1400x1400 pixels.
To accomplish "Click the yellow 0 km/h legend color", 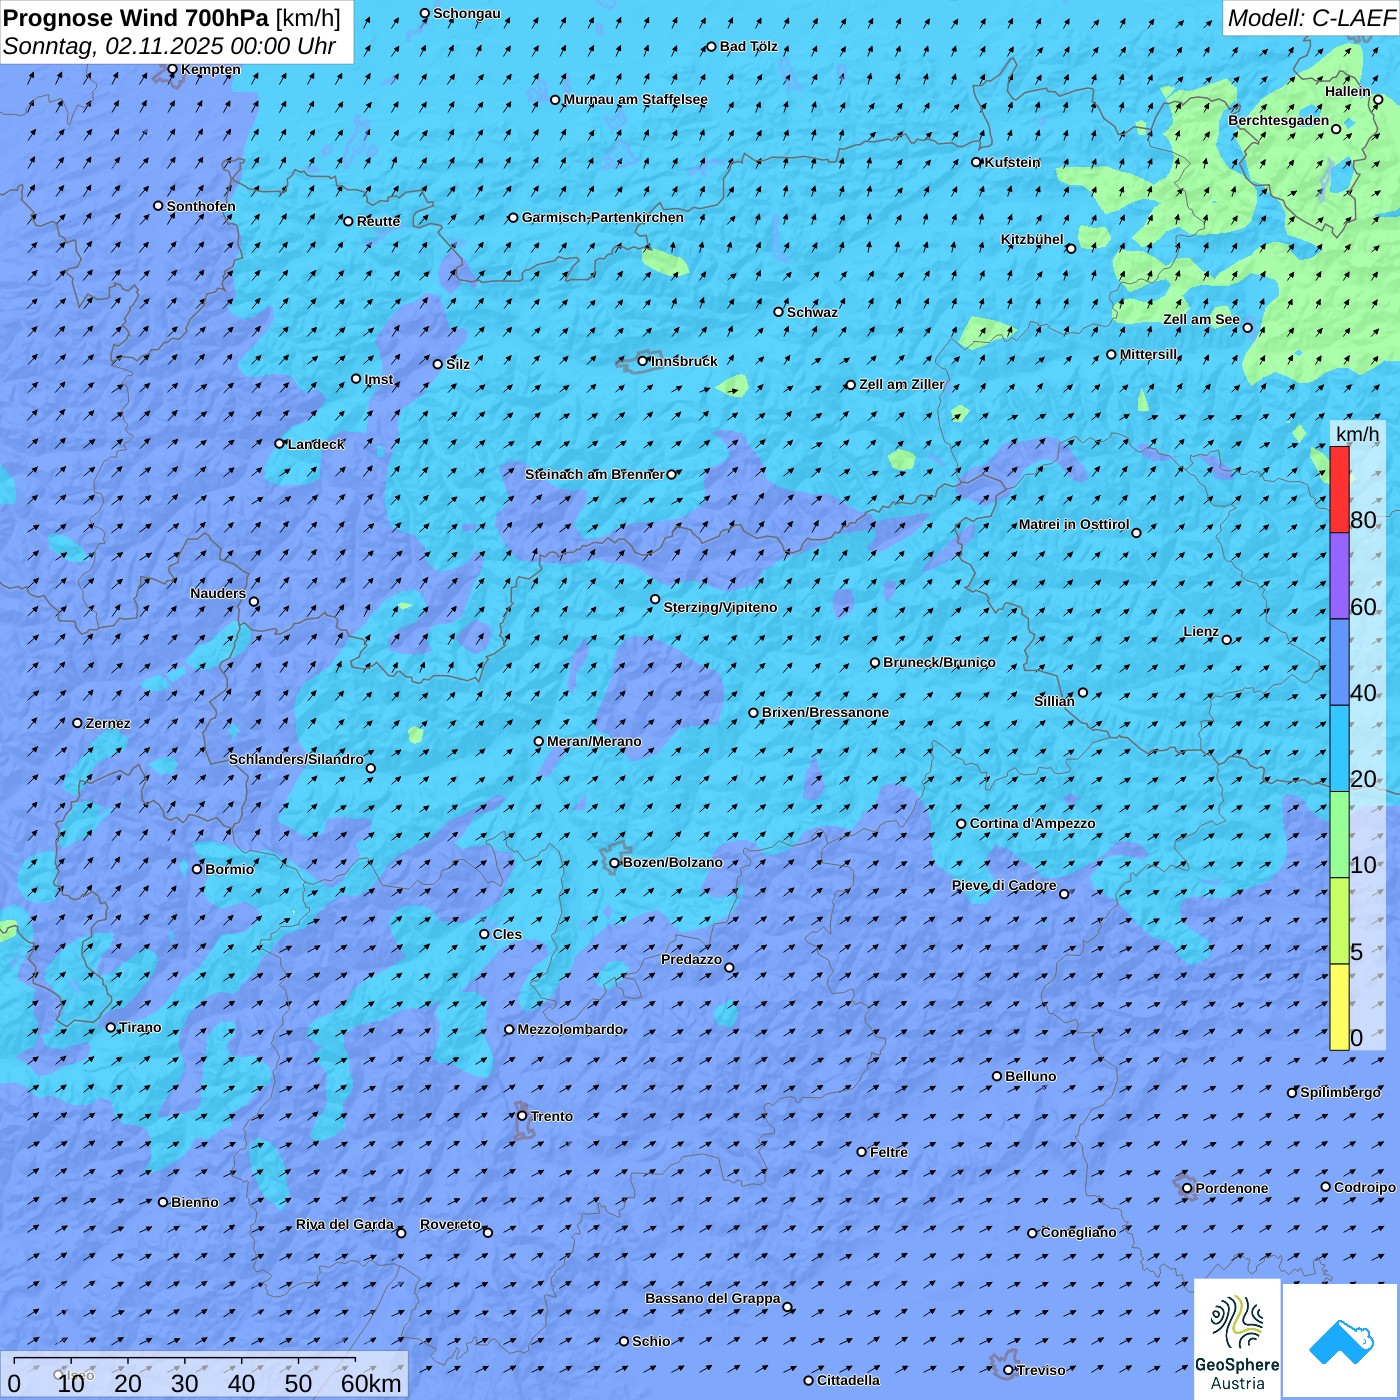I will tap(1339, 1007).
